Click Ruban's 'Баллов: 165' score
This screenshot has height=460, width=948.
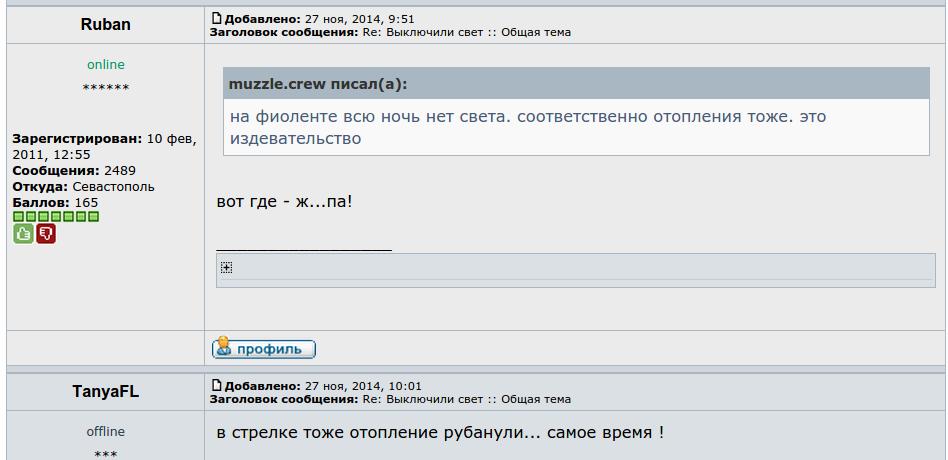pyautogui.click(x=55, y=202)
